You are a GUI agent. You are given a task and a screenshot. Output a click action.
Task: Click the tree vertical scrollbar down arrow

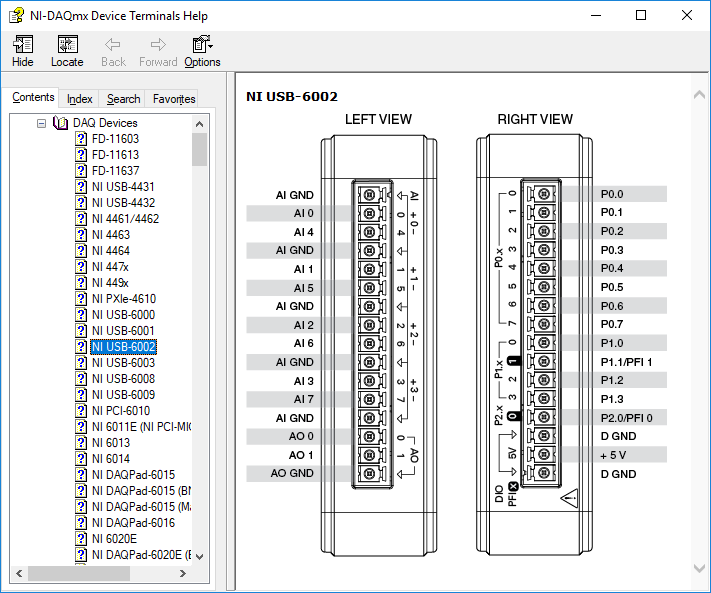coord(200,556)
